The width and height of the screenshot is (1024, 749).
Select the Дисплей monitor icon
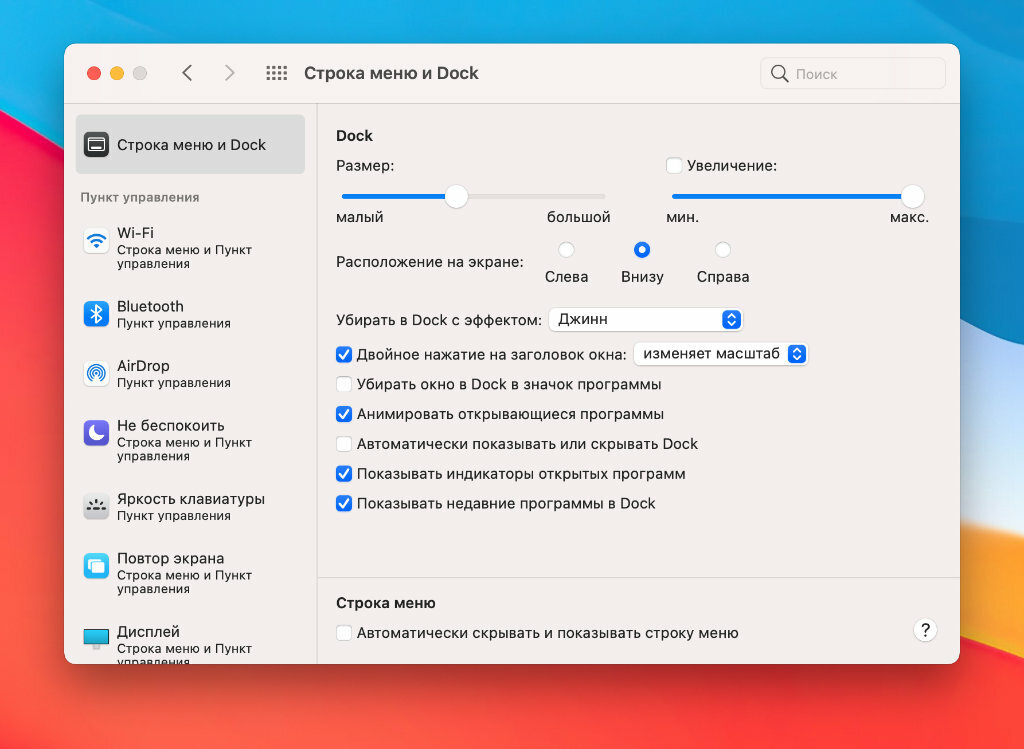[x=96, y=639]
